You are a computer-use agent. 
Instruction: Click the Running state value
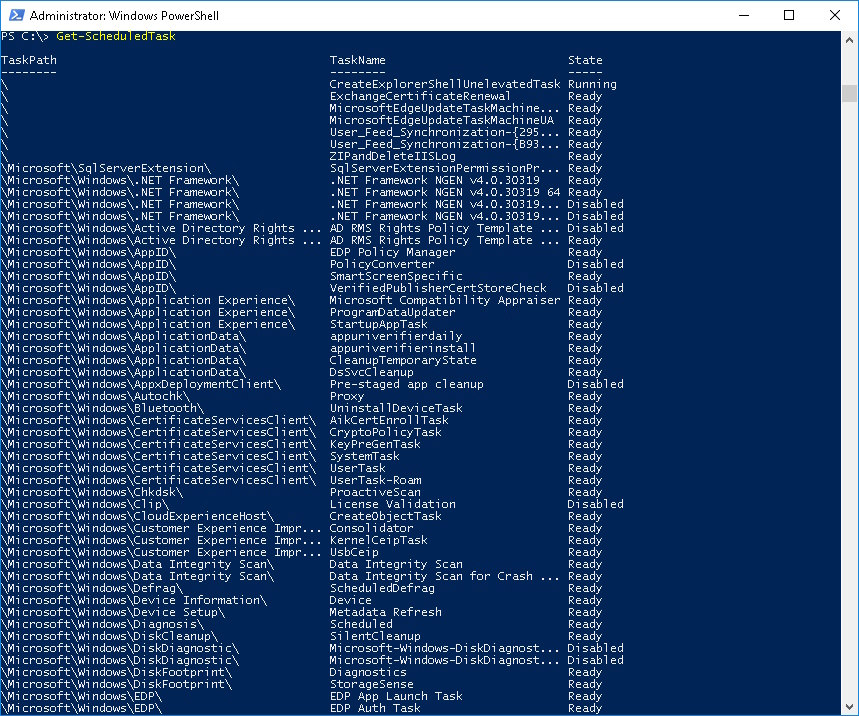tap(592, 85)
